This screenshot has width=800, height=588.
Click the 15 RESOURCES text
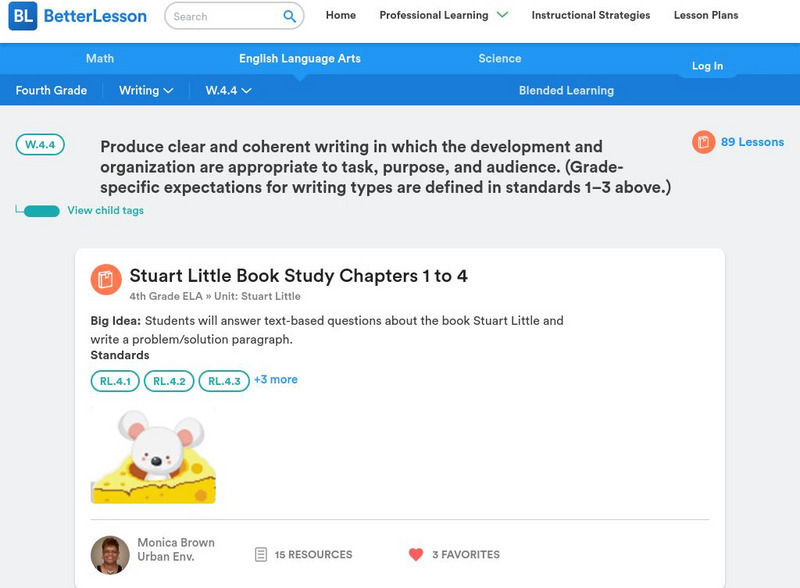[x=313, y=554]
